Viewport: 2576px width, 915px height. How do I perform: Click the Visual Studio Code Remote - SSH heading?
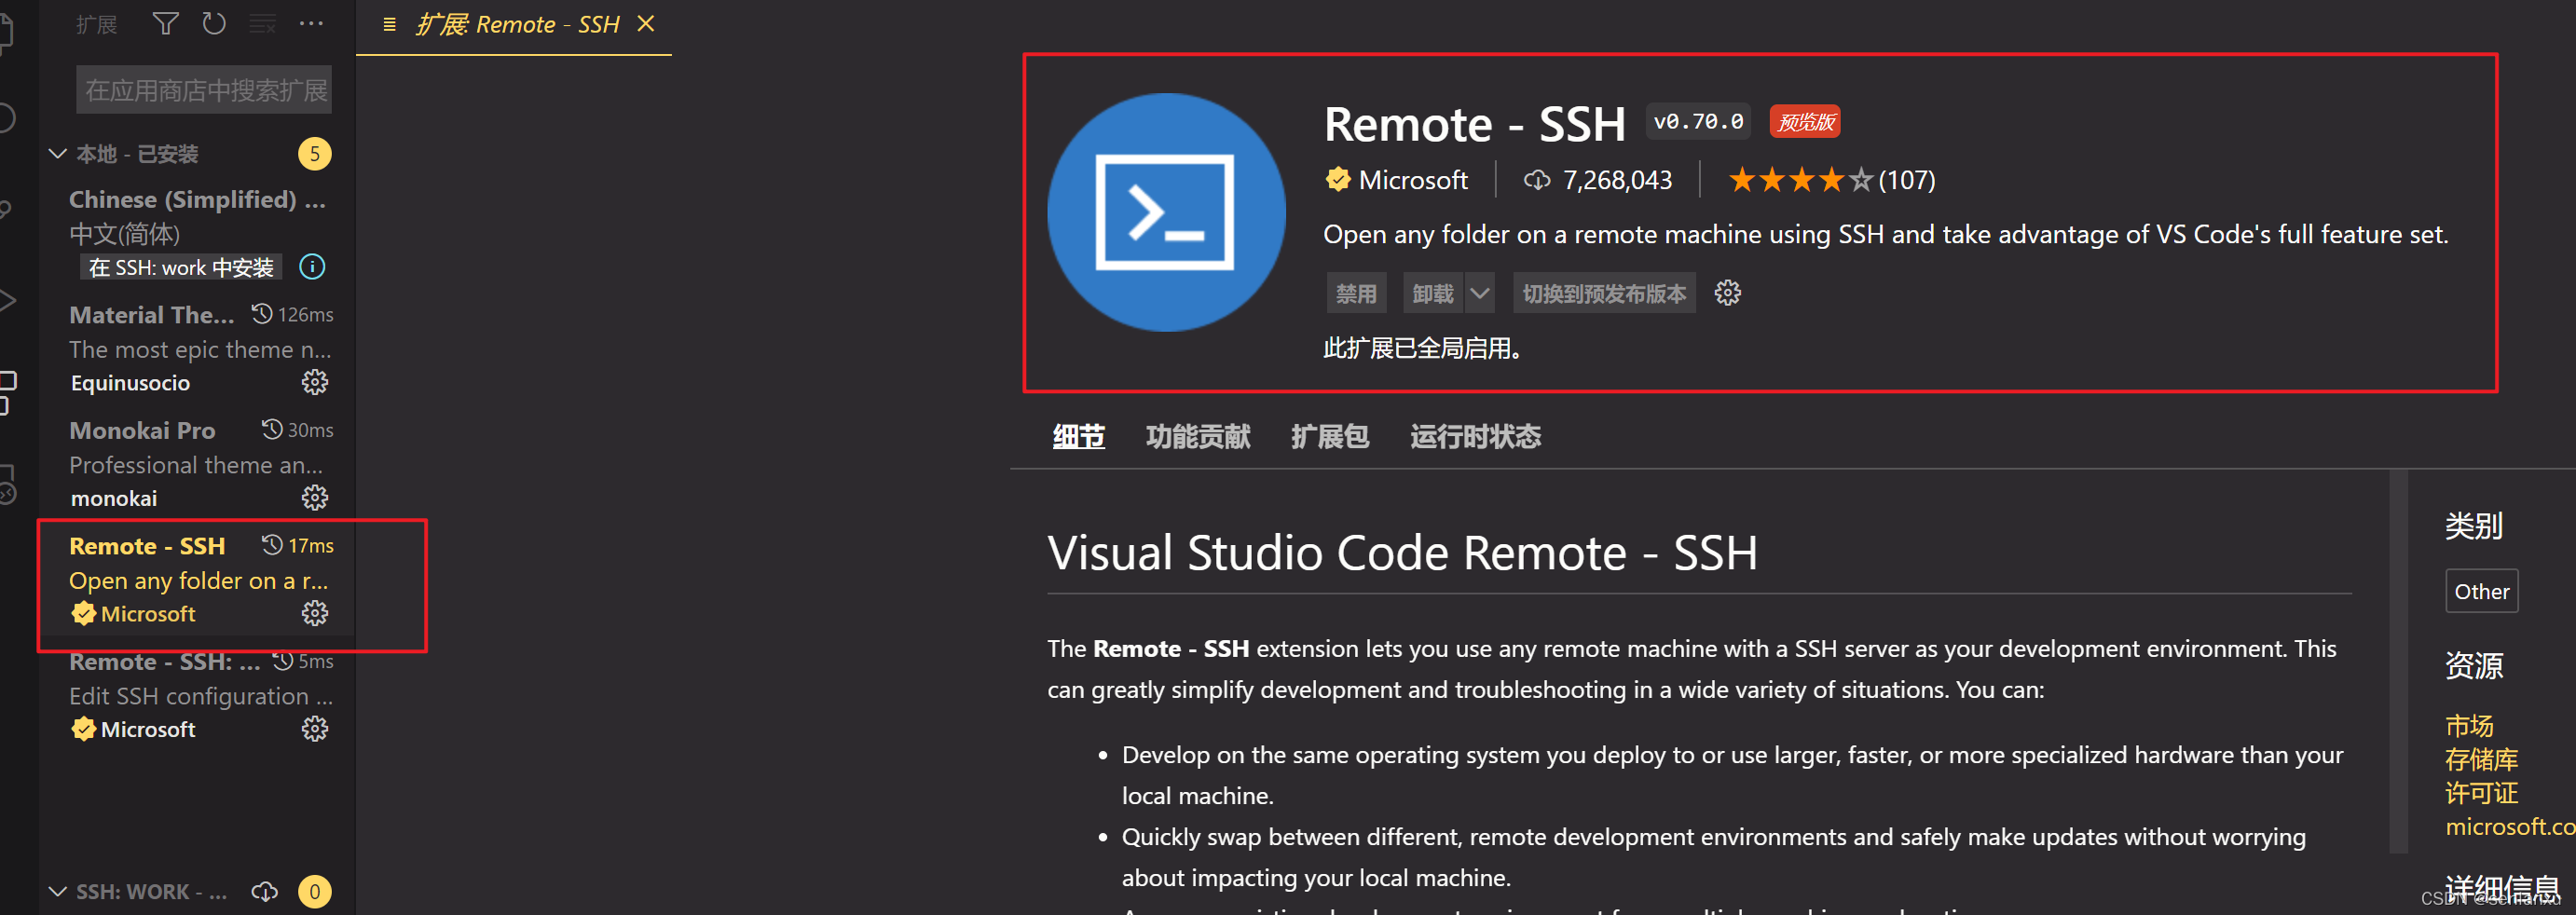pos(1402,554)
